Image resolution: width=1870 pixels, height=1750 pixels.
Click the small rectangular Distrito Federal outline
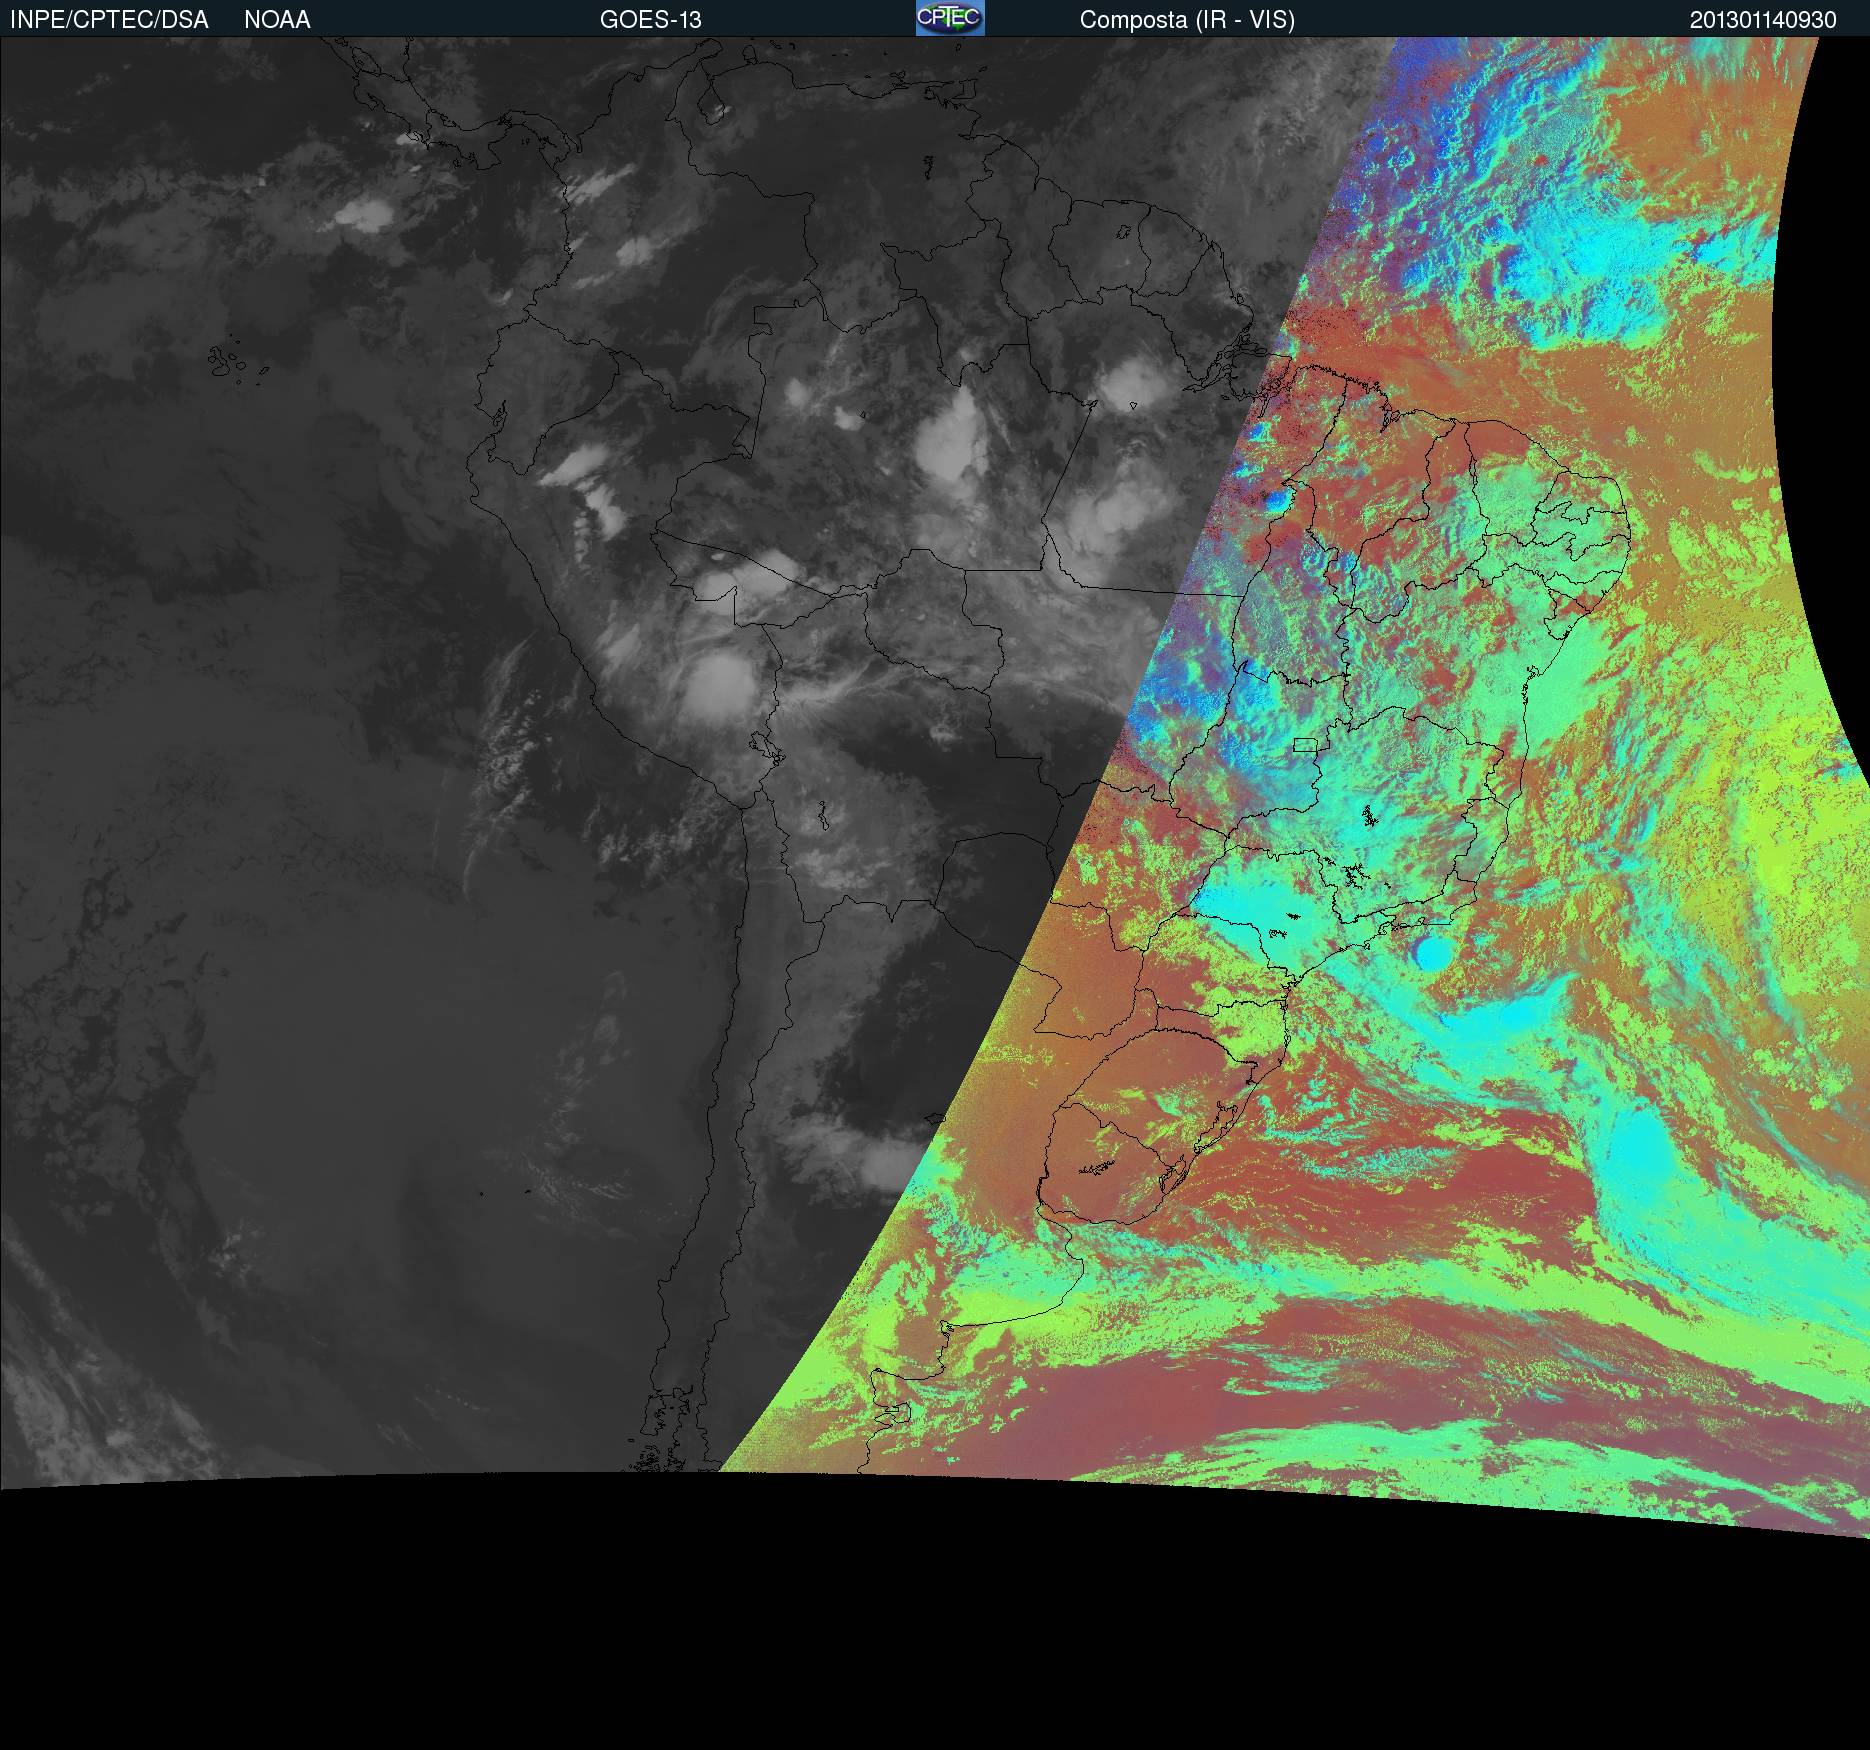tap(1305, 744)
